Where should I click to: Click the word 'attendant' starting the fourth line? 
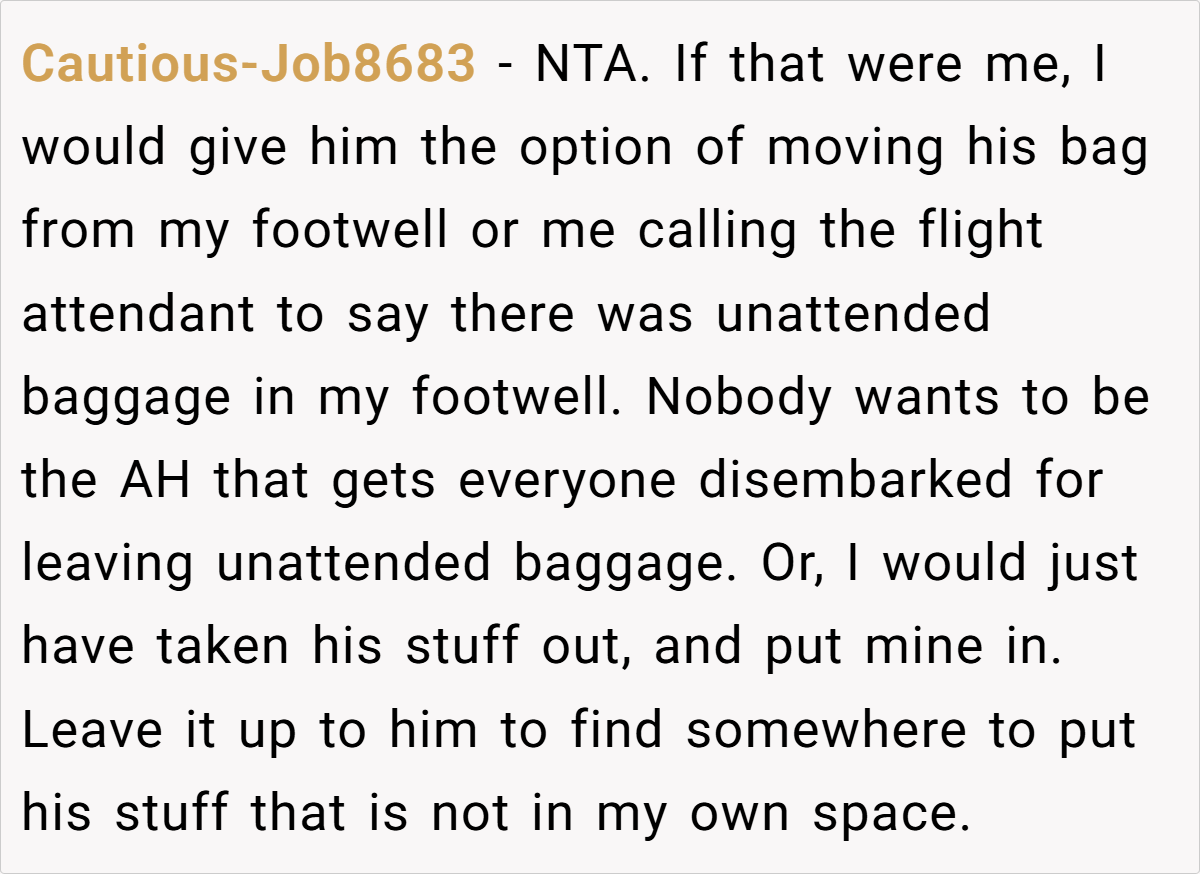click(138, 315)
